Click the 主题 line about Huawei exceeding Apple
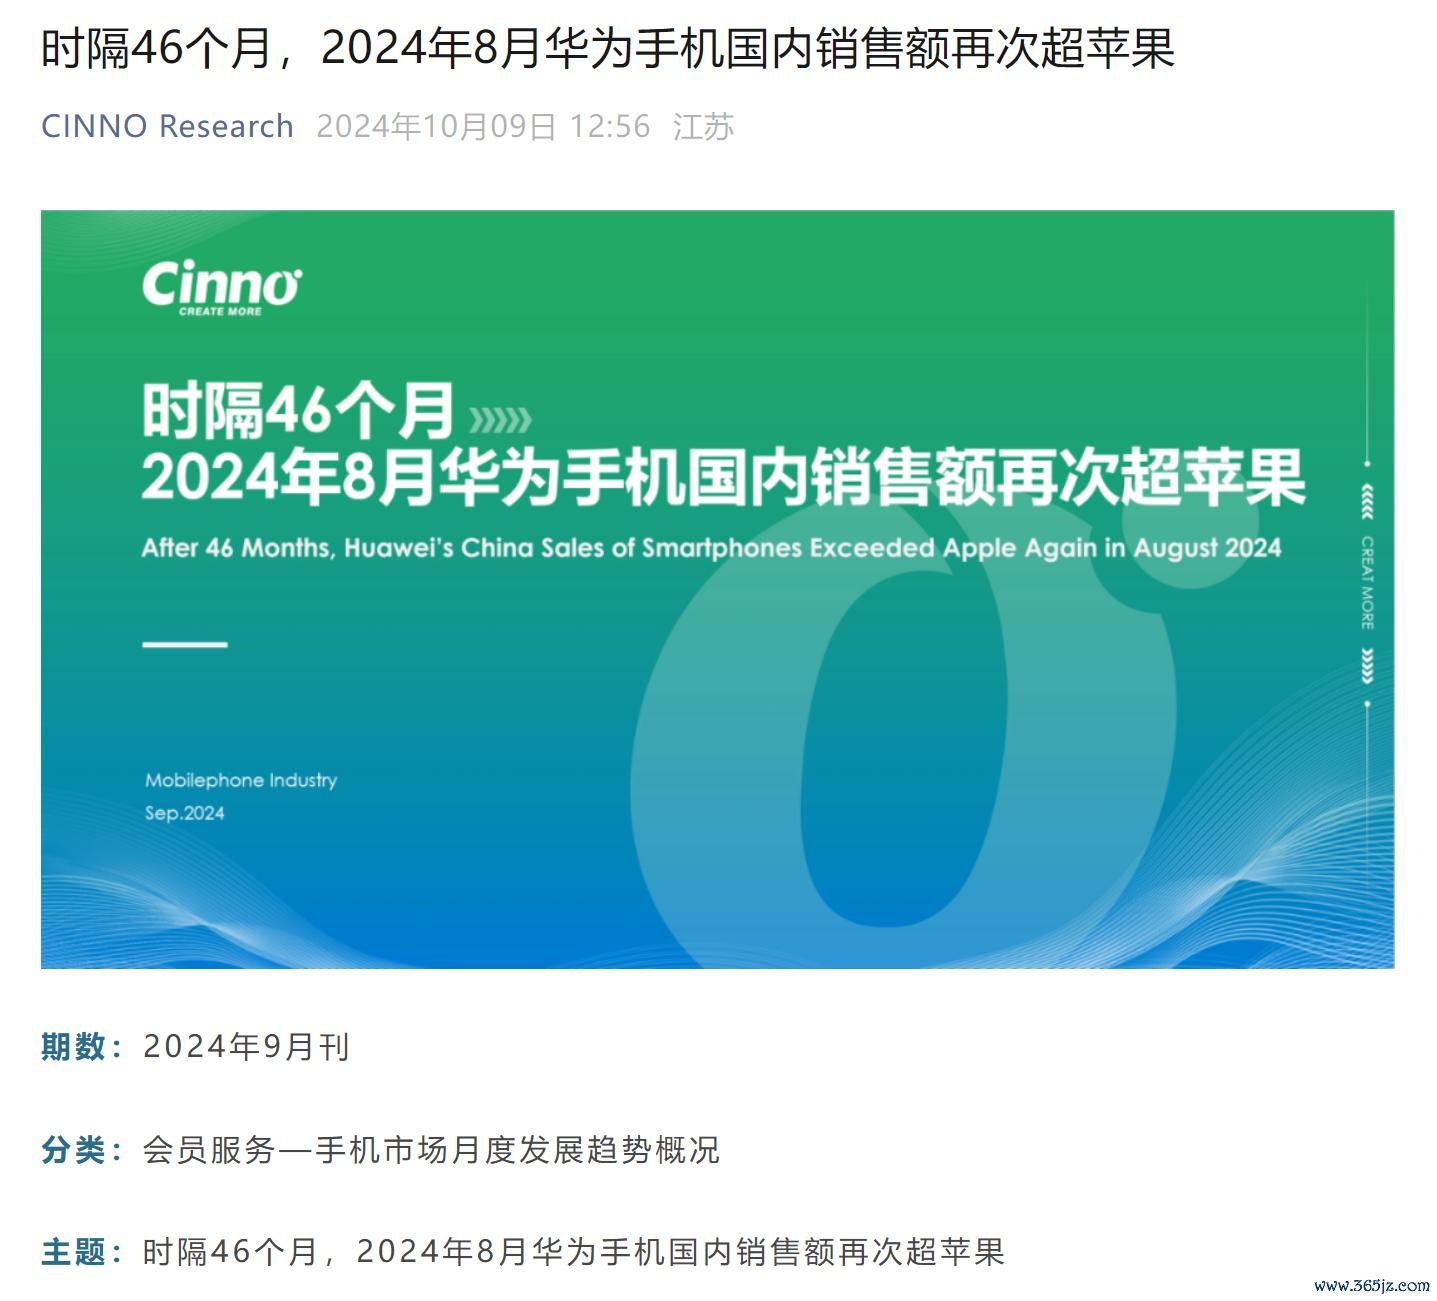Image resolution: width=1437 pixels, height=1301 pixels. [x=574, y=1252]
